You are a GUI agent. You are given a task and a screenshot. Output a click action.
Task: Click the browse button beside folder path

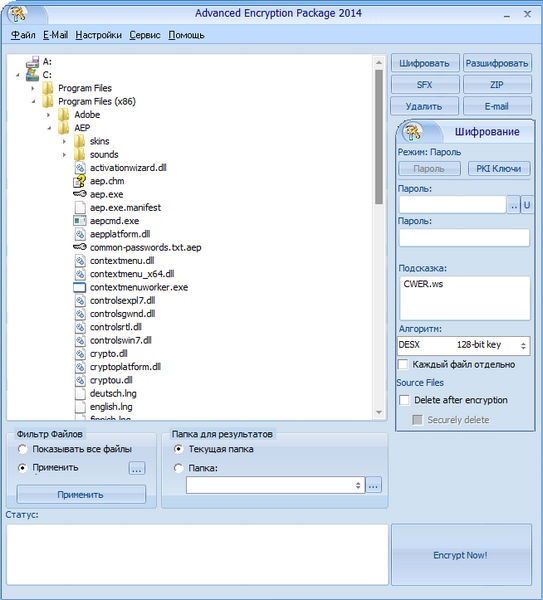(x=373, y=486)
